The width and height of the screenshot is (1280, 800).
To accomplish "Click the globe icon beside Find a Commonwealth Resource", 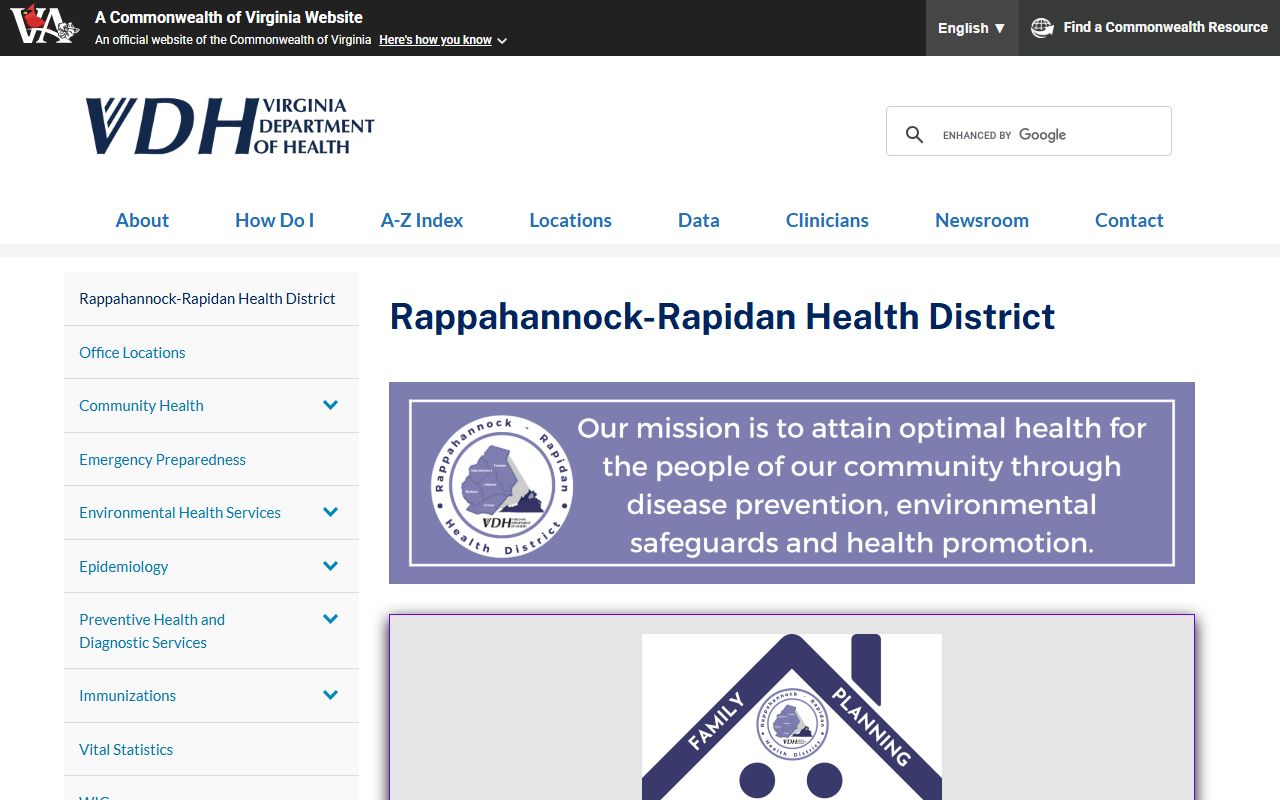I will 1042,28.
